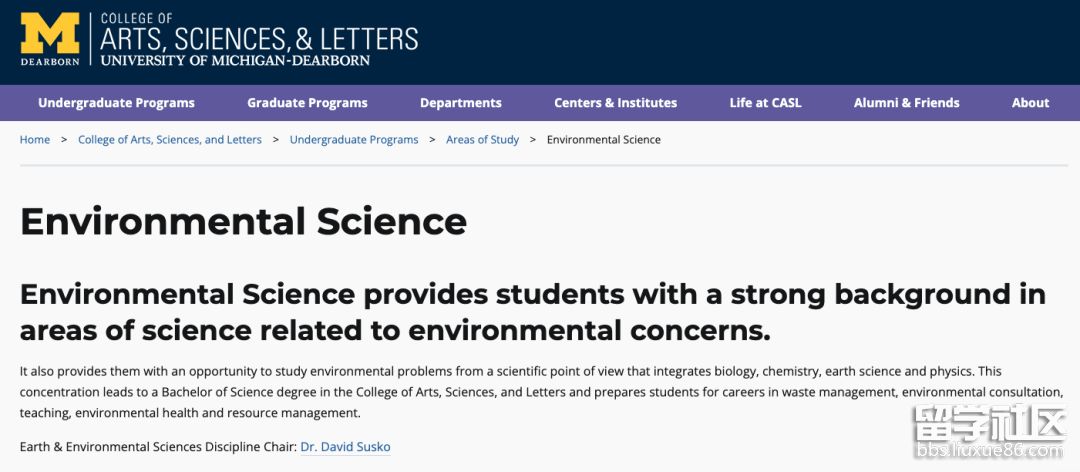Select About in the navigation bar
The height and width of the screenshot is (472, 1080).
1030,103
